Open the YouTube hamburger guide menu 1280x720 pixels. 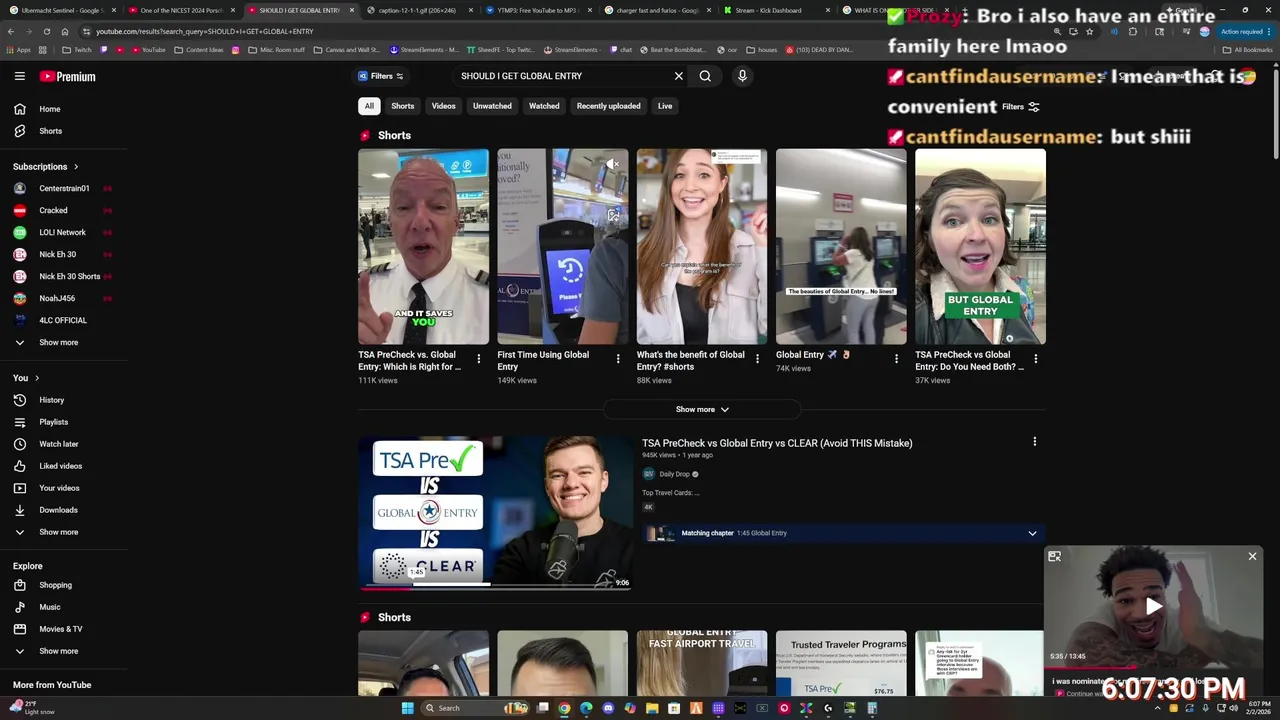(19, 76)
